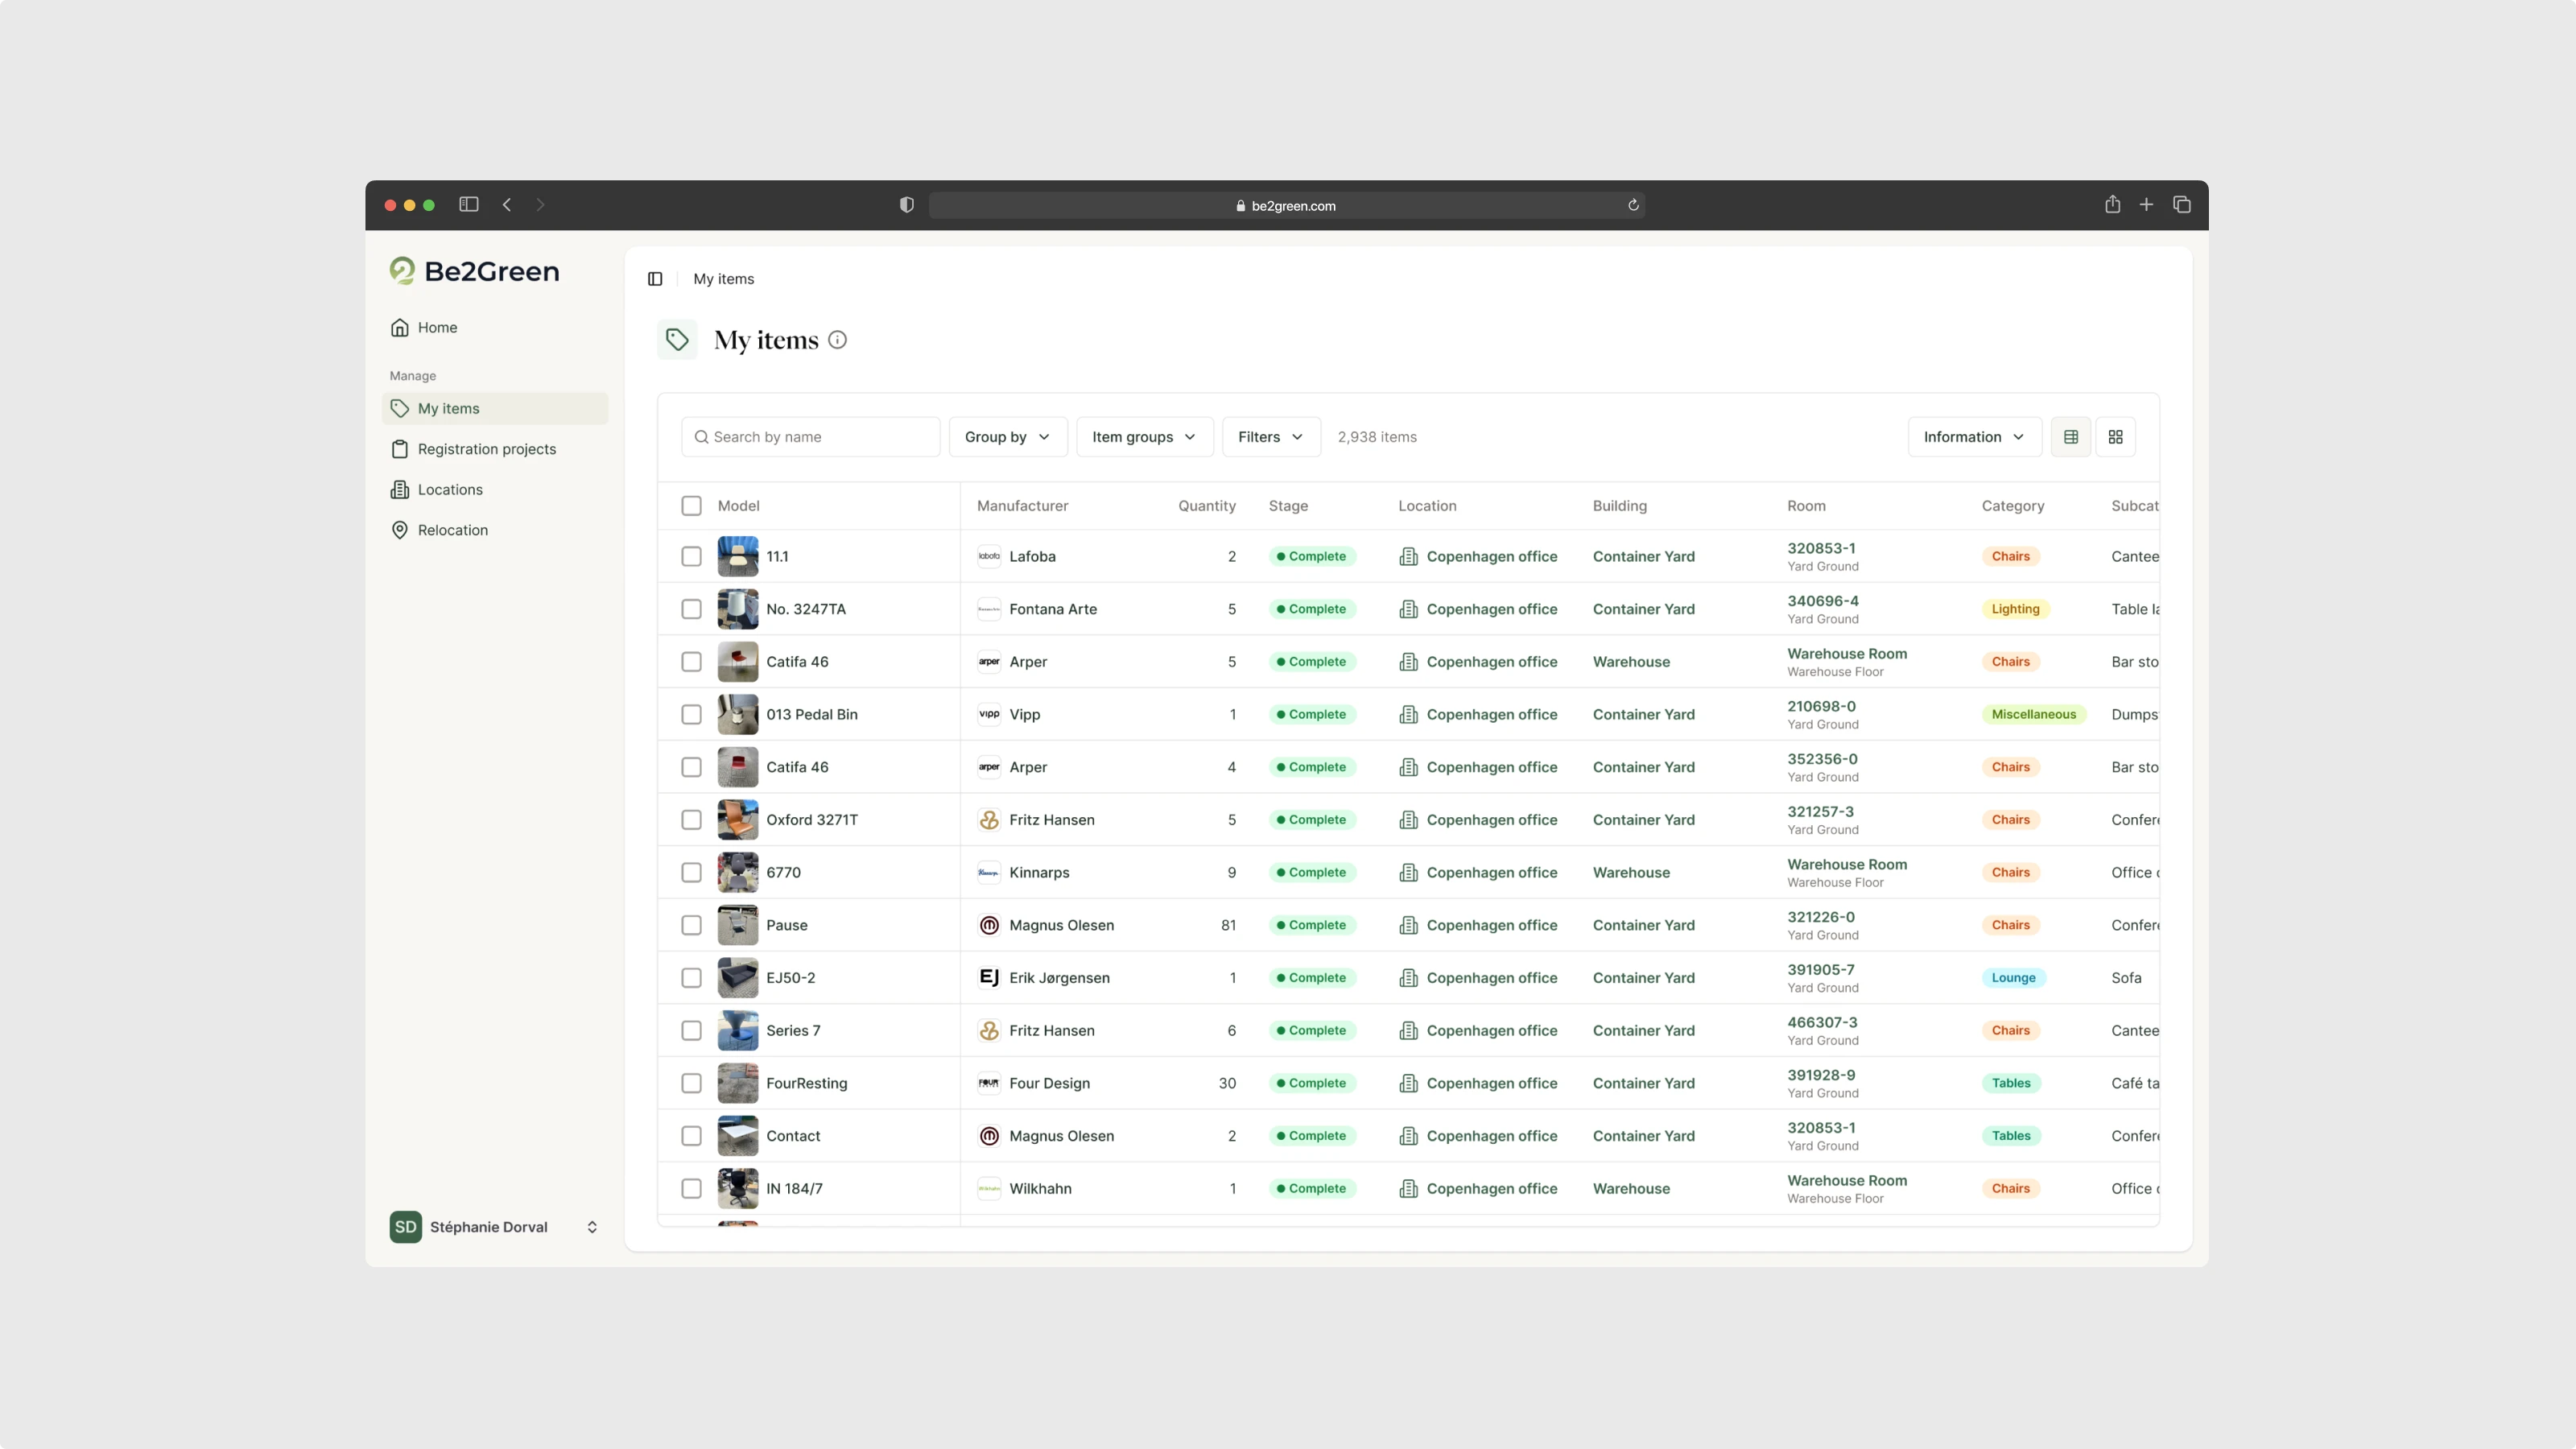Open Registration projects in sidebar
Image resolution: width=2576 pixels, height=1449 pixels.
click(486, 449)
